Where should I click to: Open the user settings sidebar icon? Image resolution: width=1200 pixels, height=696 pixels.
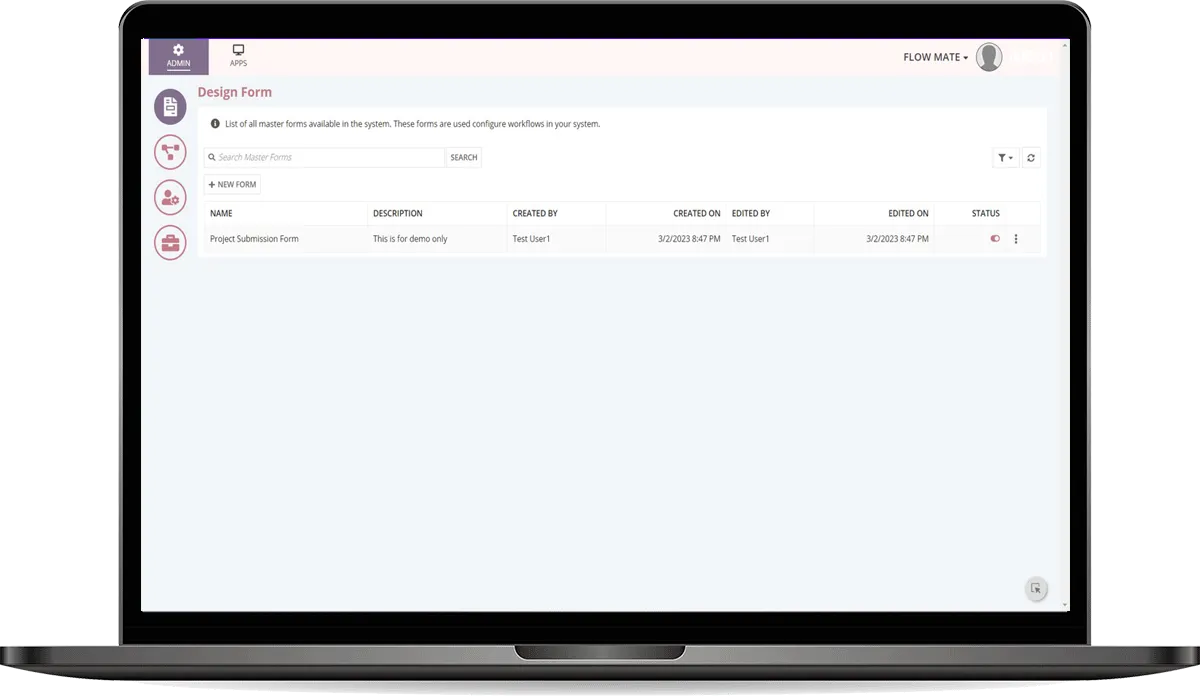[x=170, y=198]
